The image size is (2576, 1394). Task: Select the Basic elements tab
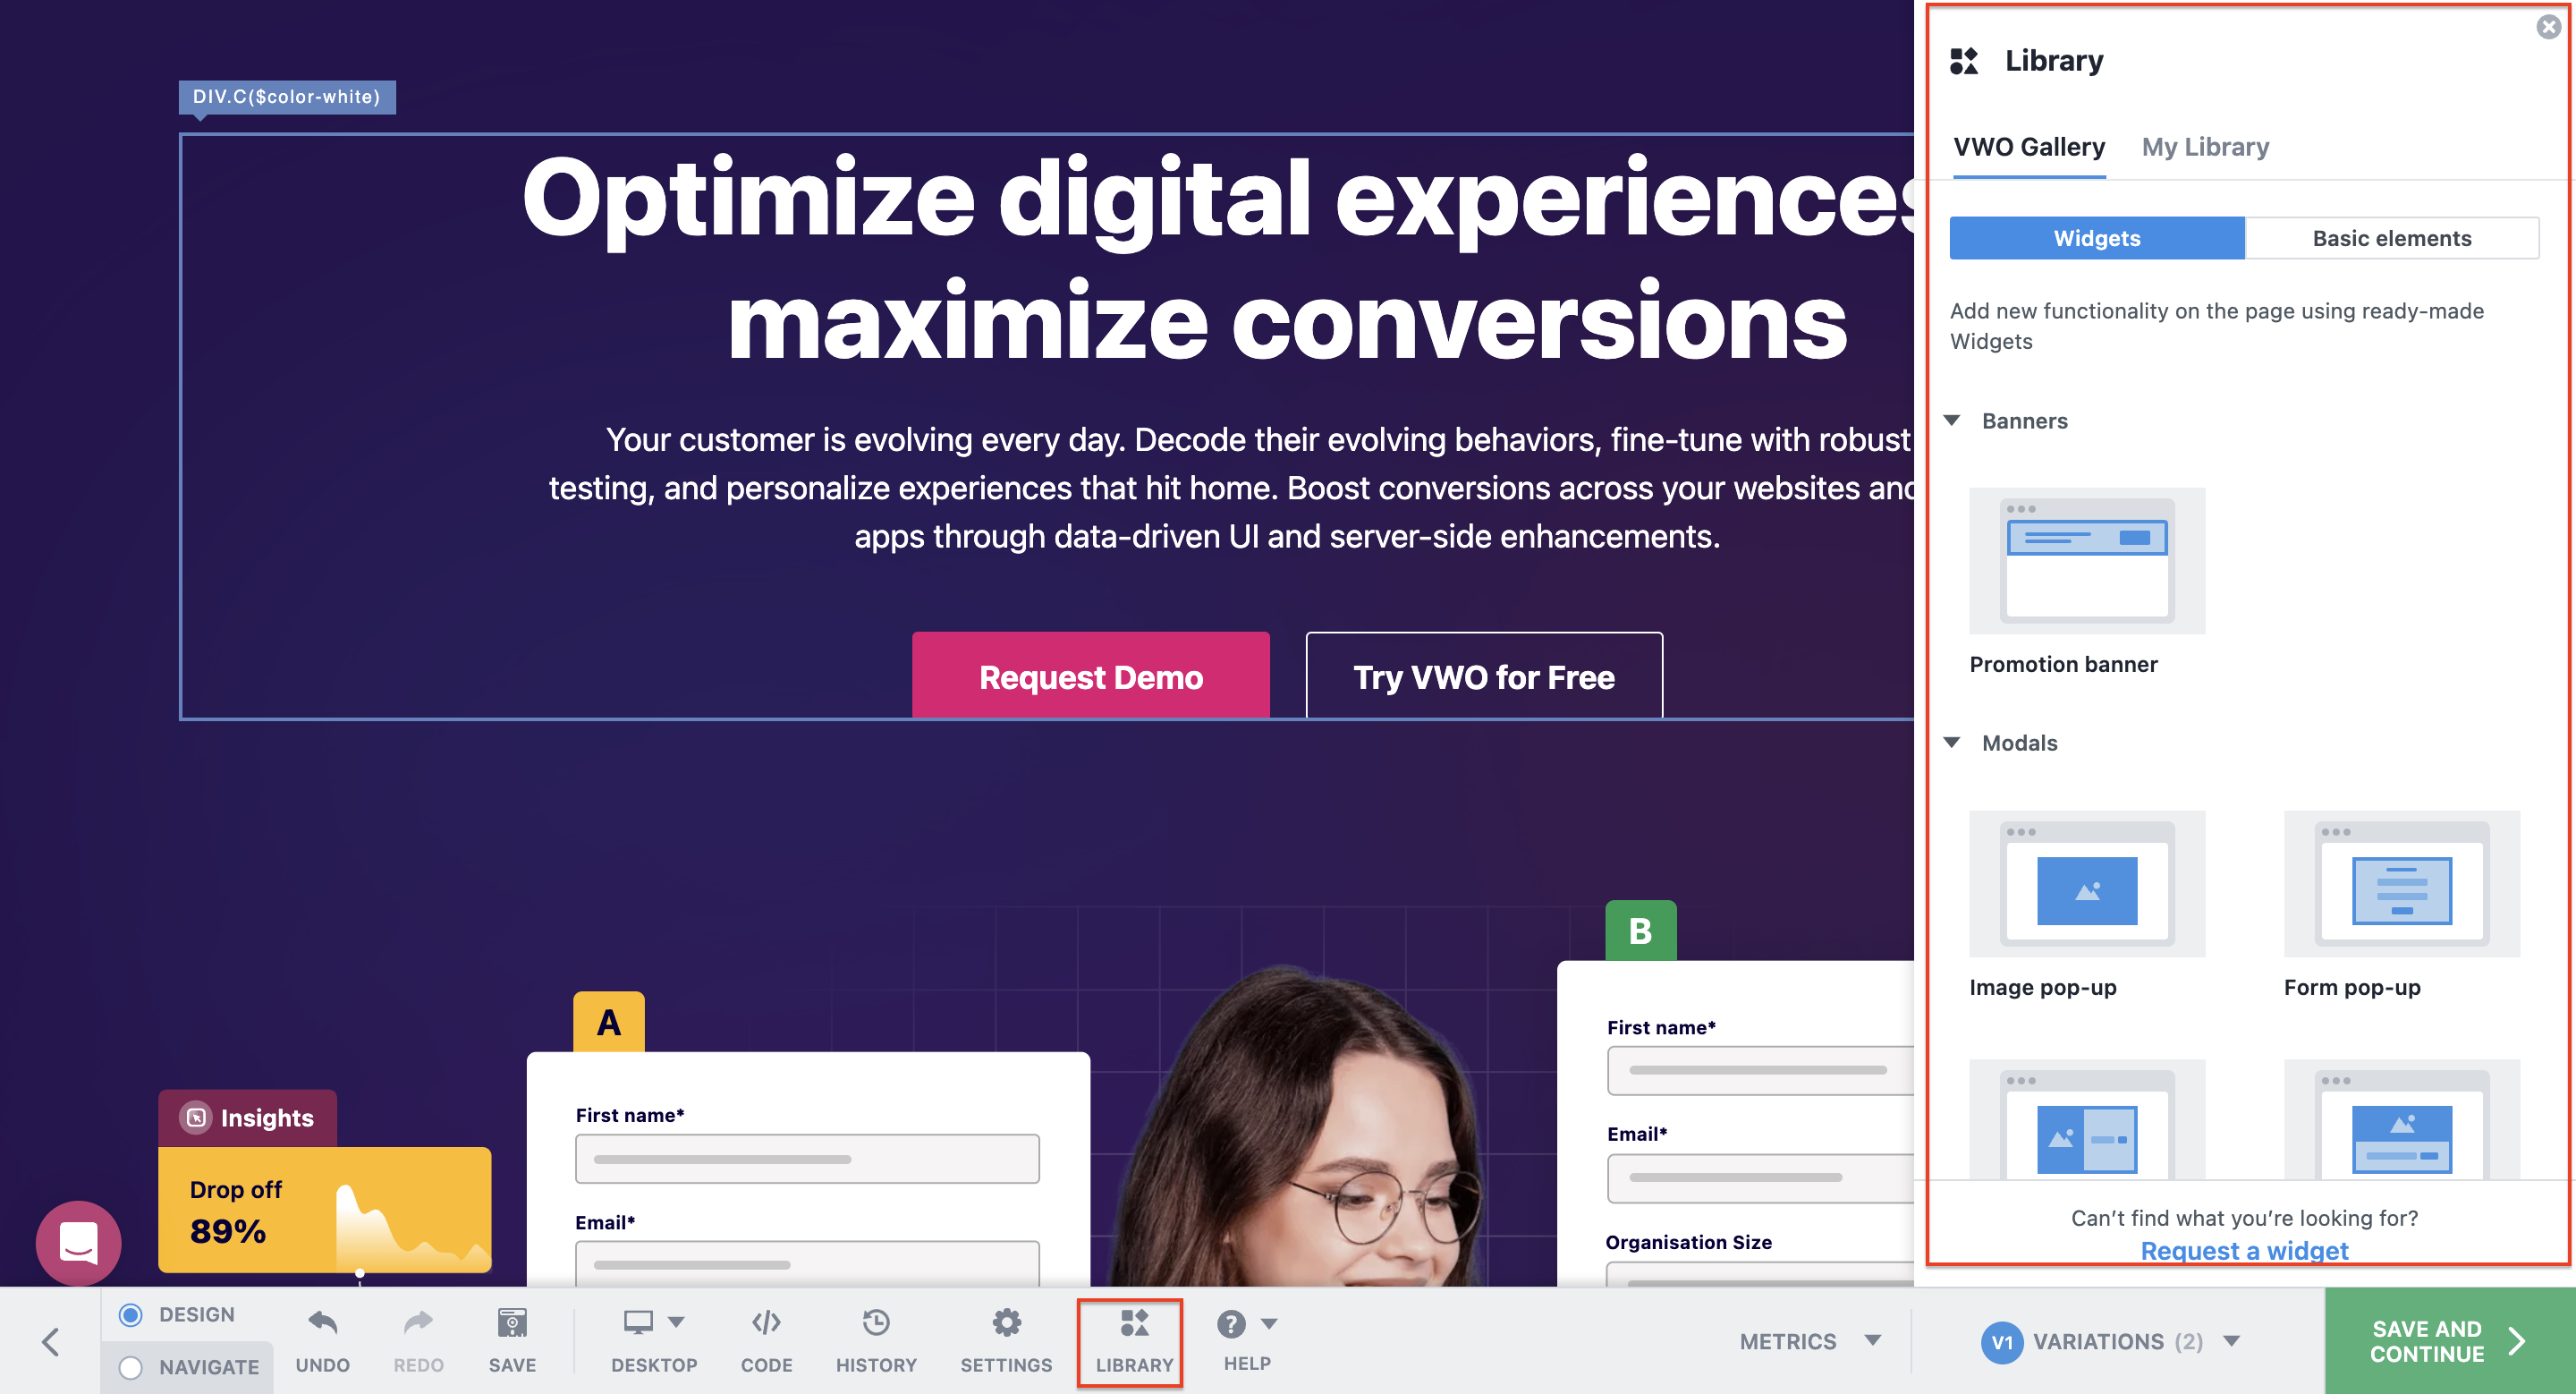point(2391,238)
